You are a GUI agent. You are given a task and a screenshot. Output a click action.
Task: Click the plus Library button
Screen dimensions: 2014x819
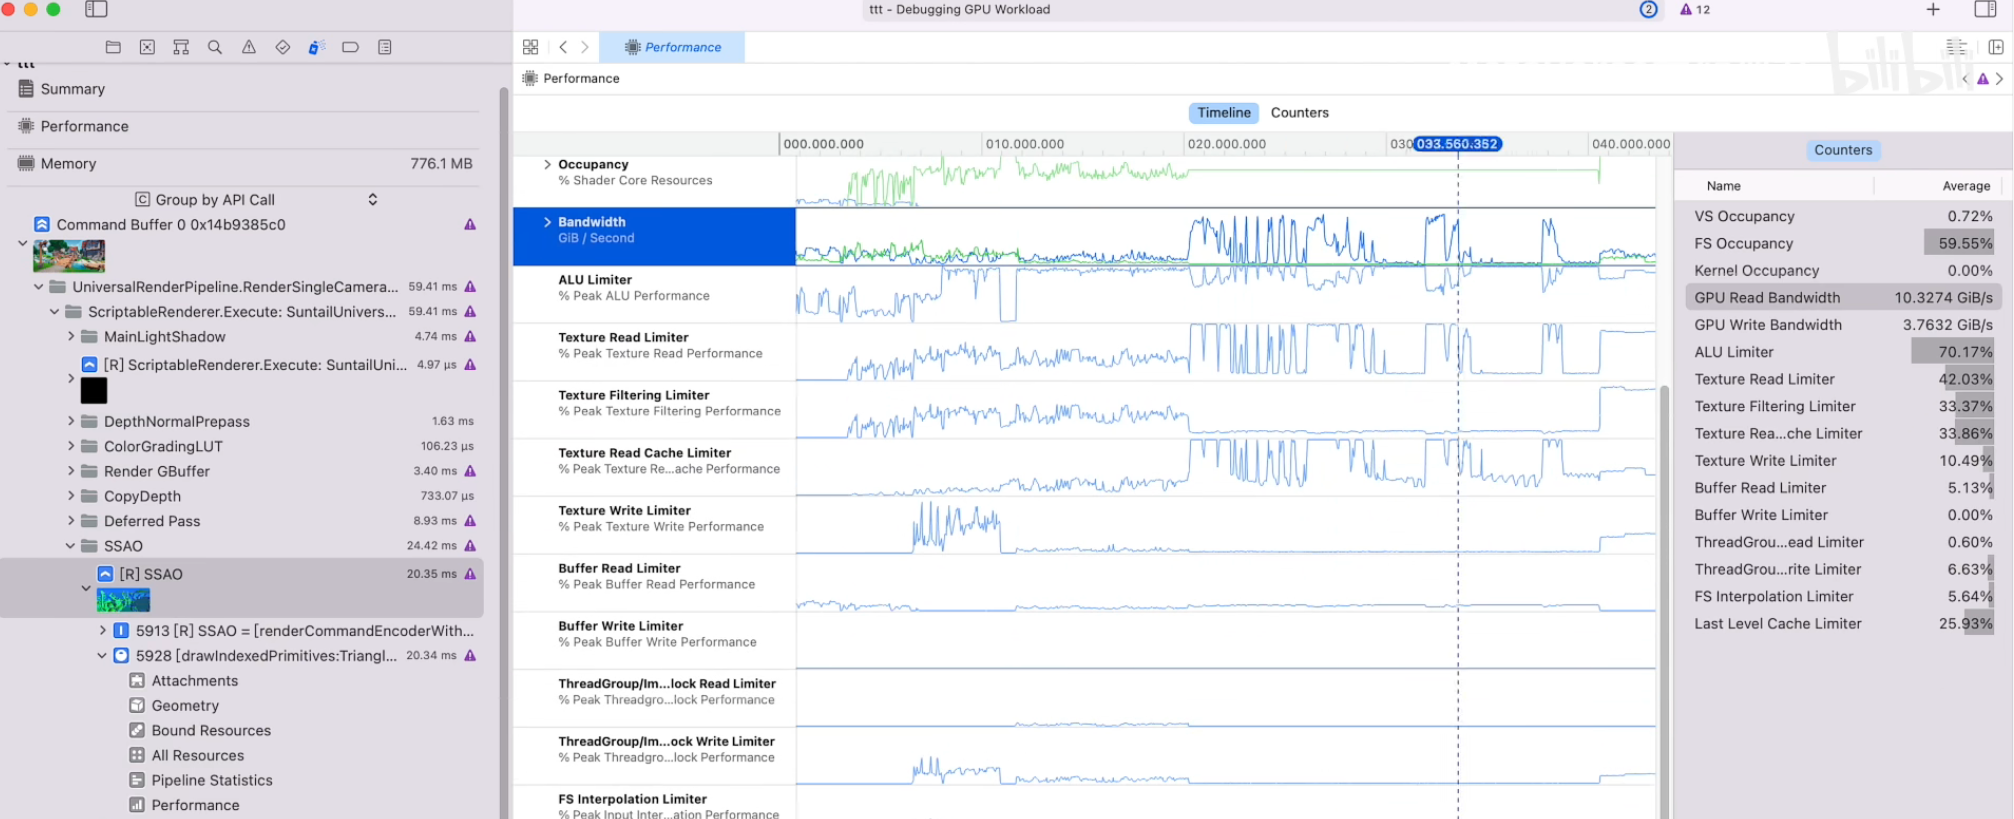[1933, 9]
